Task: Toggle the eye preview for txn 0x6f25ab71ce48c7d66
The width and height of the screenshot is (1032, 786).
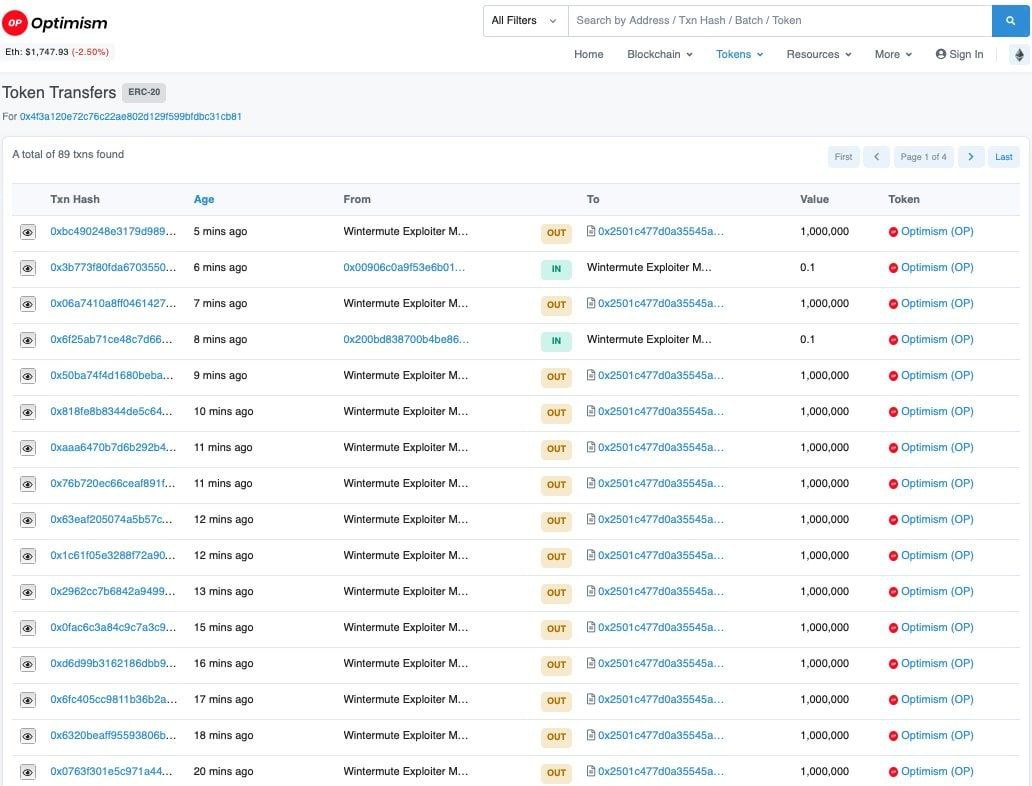Action: (x=28, y=340)
